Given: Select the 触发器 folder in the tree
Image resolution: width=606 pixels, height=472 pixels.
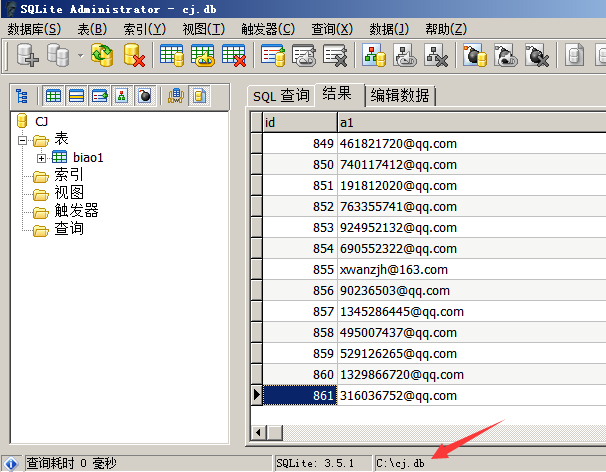Looking at the screenshot, I should coord(76,211).
